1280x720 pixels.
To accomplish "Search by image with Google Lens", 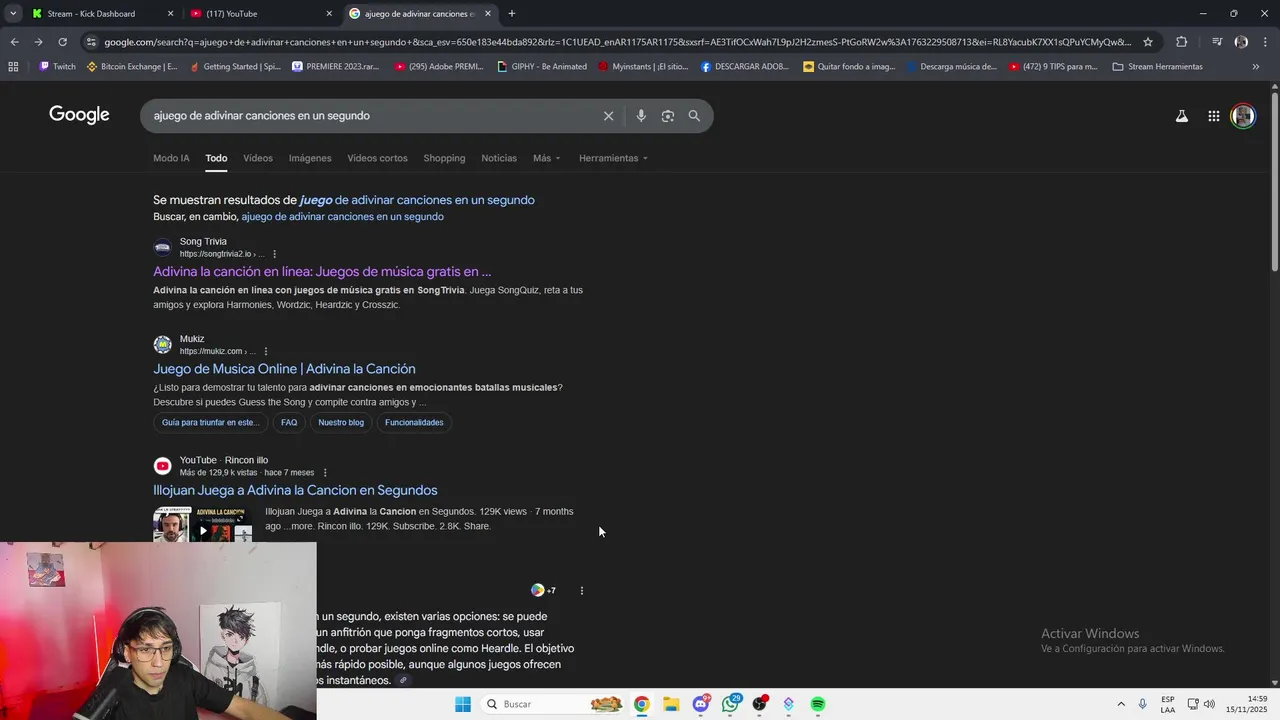I will (668, 116).
